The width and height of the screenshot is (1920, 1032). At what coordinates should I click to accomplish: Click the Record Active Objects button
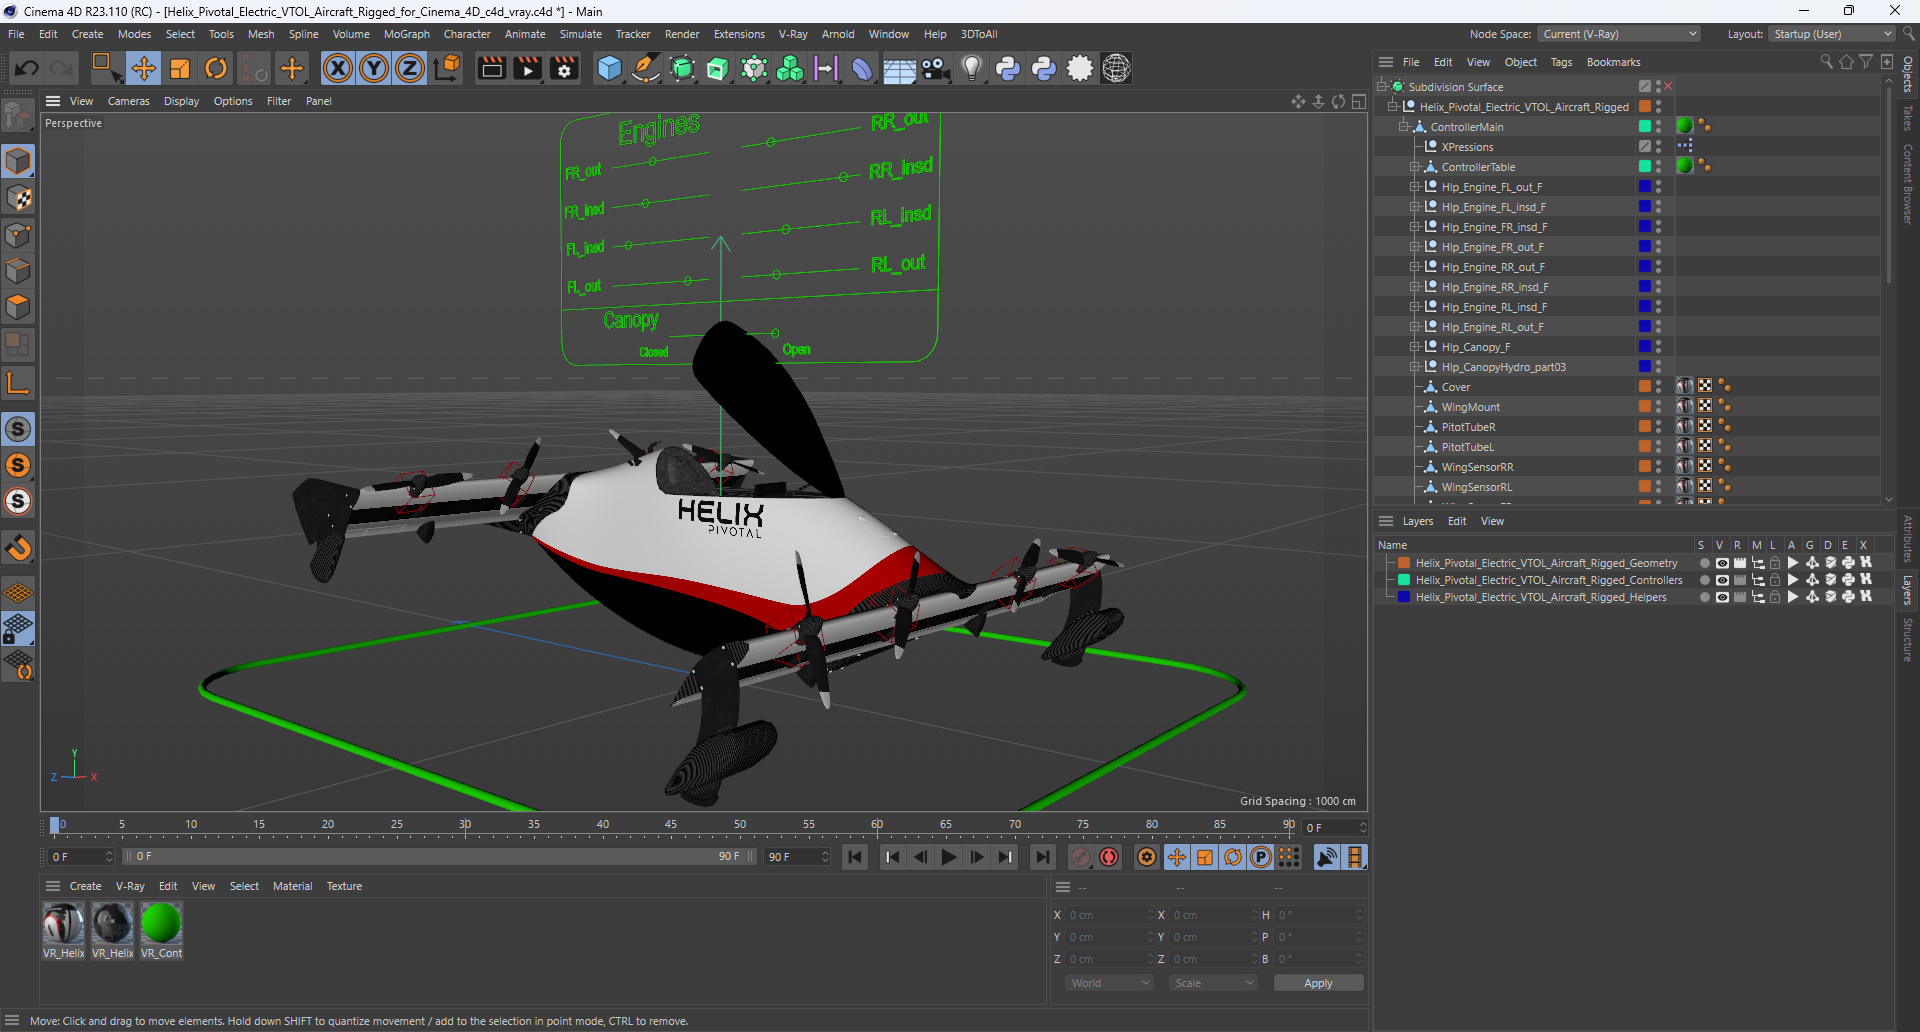click(1081, 857)
